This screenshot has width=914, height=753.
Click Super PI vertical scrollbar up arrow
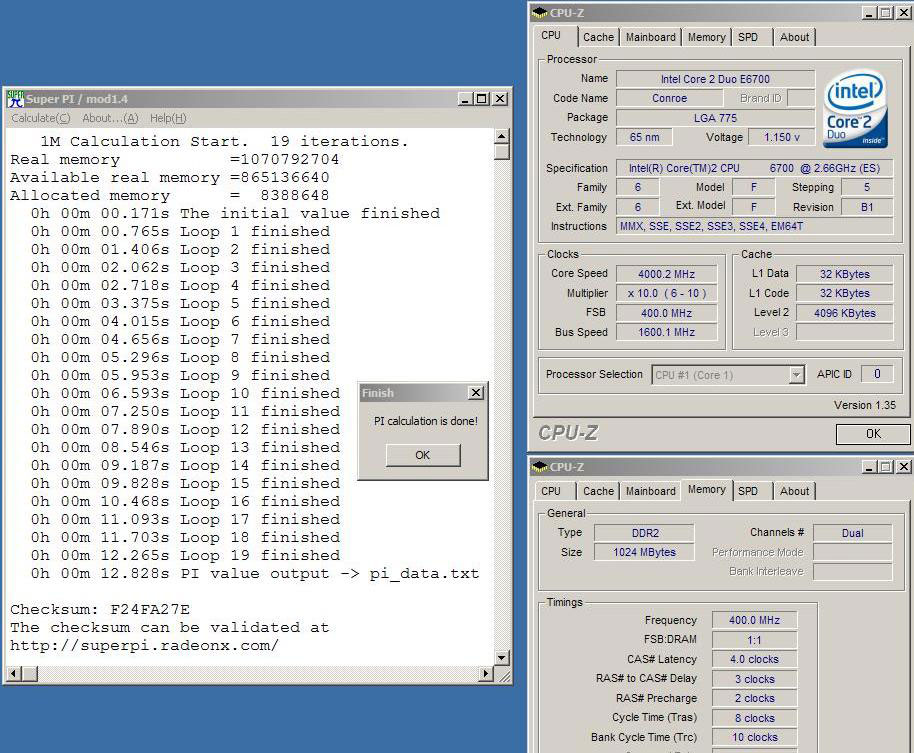(x=501, y=136)
